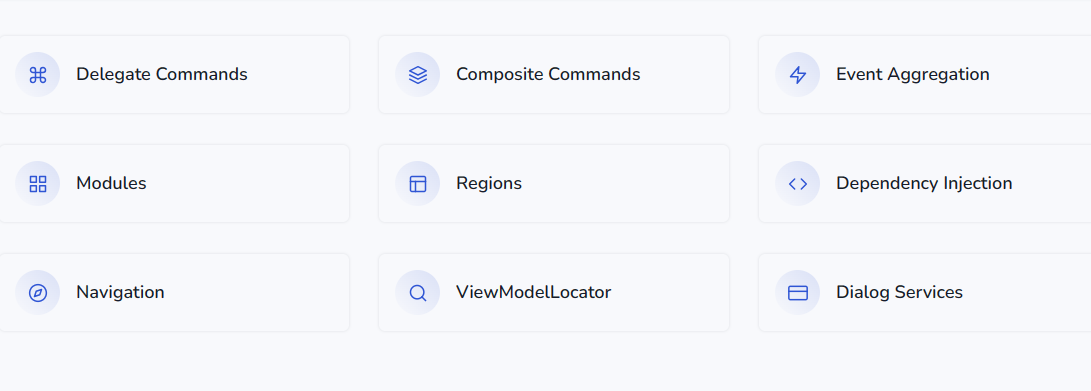
Task: Click empty area of the Regions card
Action: [x=626, y=184]
